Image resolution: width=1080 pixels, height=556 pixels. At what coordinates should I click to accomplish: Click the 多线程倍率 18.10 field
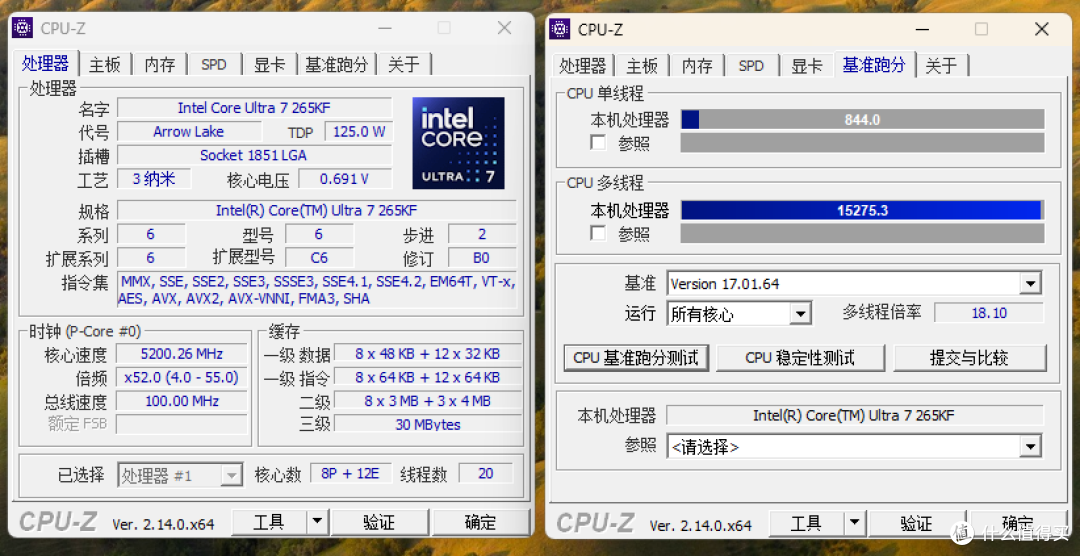tap(988, 313)
